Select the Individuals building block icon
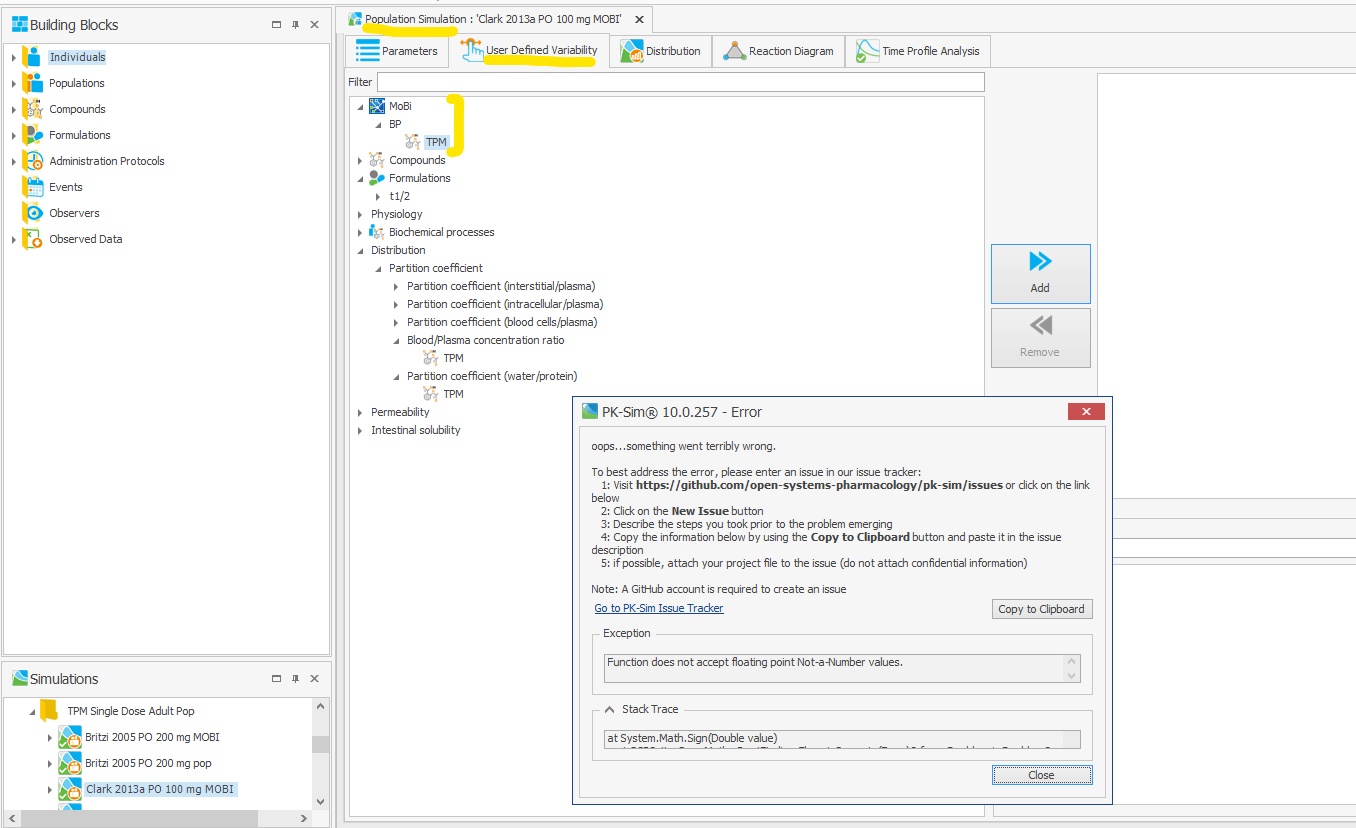This screenshot has height=828, width=1356. coord(30,57)
